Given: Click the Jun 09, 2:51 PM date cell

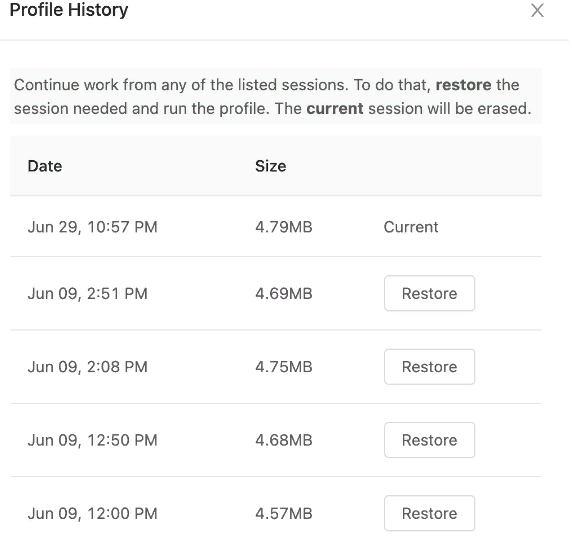Looking at the screenshot, I should [x=88, y=294].
